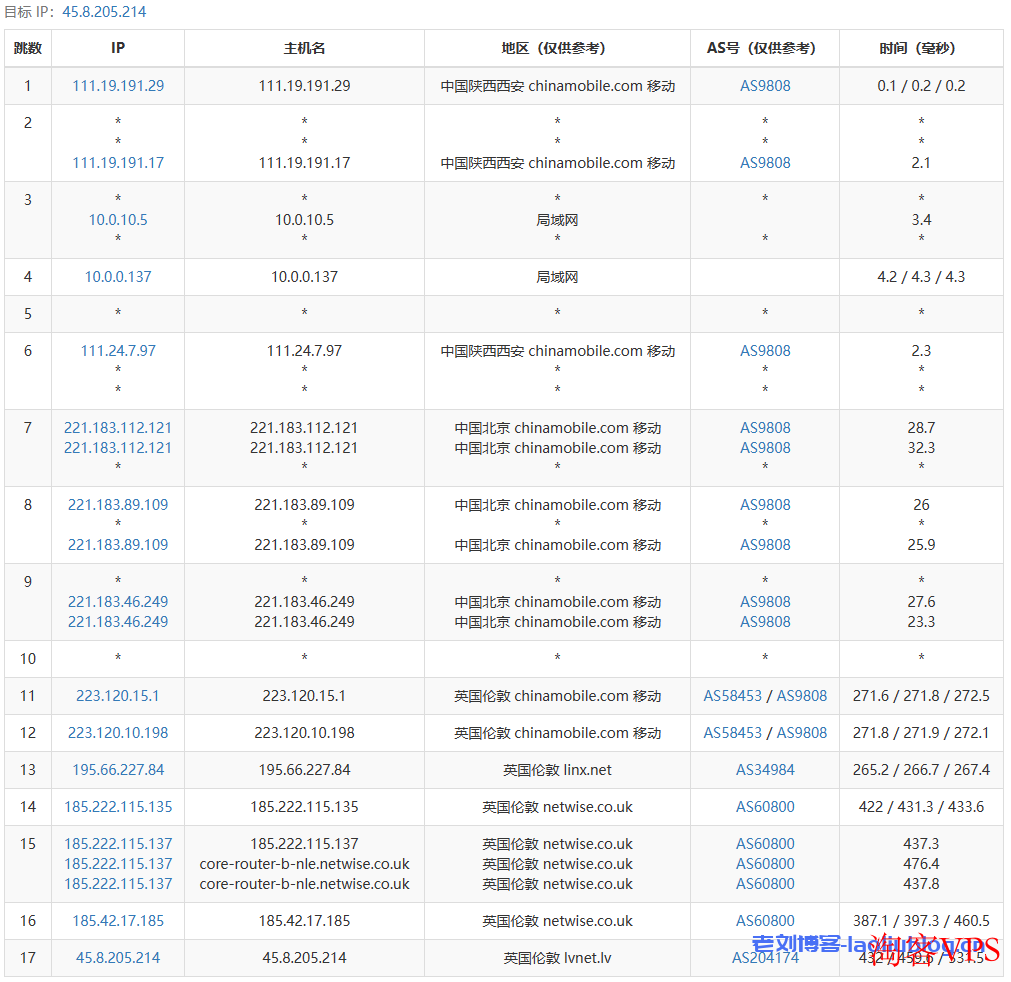Select region 英国伦敦 linx.net in hop 13
The width and height of the screenshot is (1011, 982).
click(x=557, y=770)
